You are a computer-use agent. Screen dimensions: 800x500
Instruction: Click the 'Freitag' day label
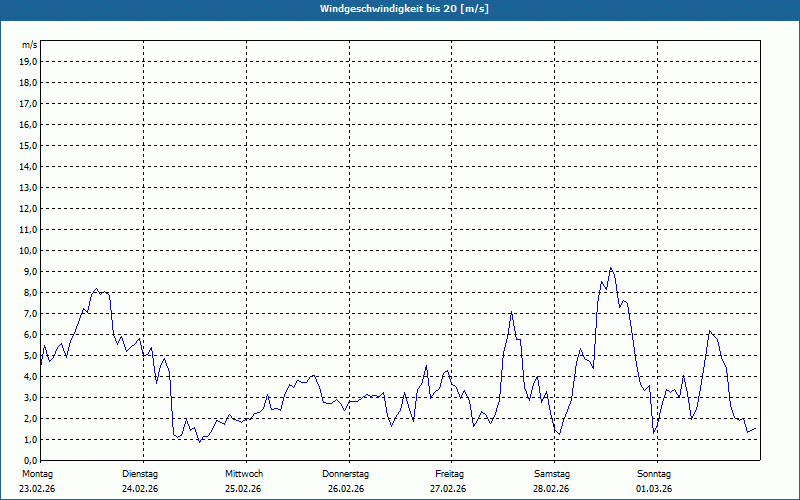[x=449, y=474]
